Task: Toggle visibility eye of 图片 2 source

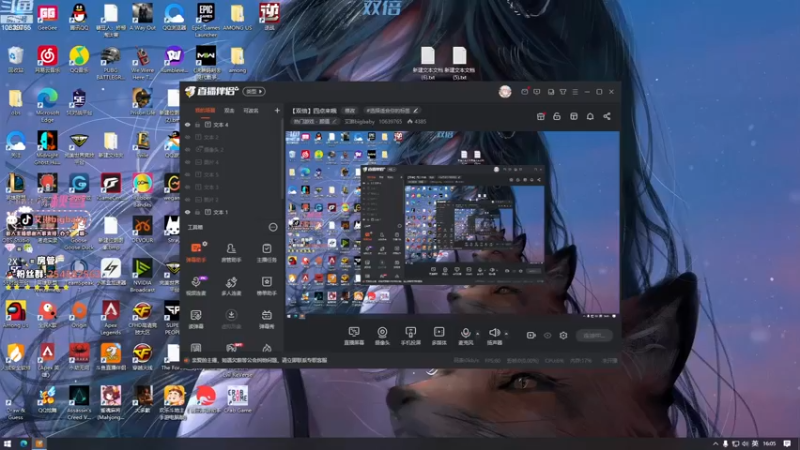Action: pyautogui.click(x=188, y=199)
